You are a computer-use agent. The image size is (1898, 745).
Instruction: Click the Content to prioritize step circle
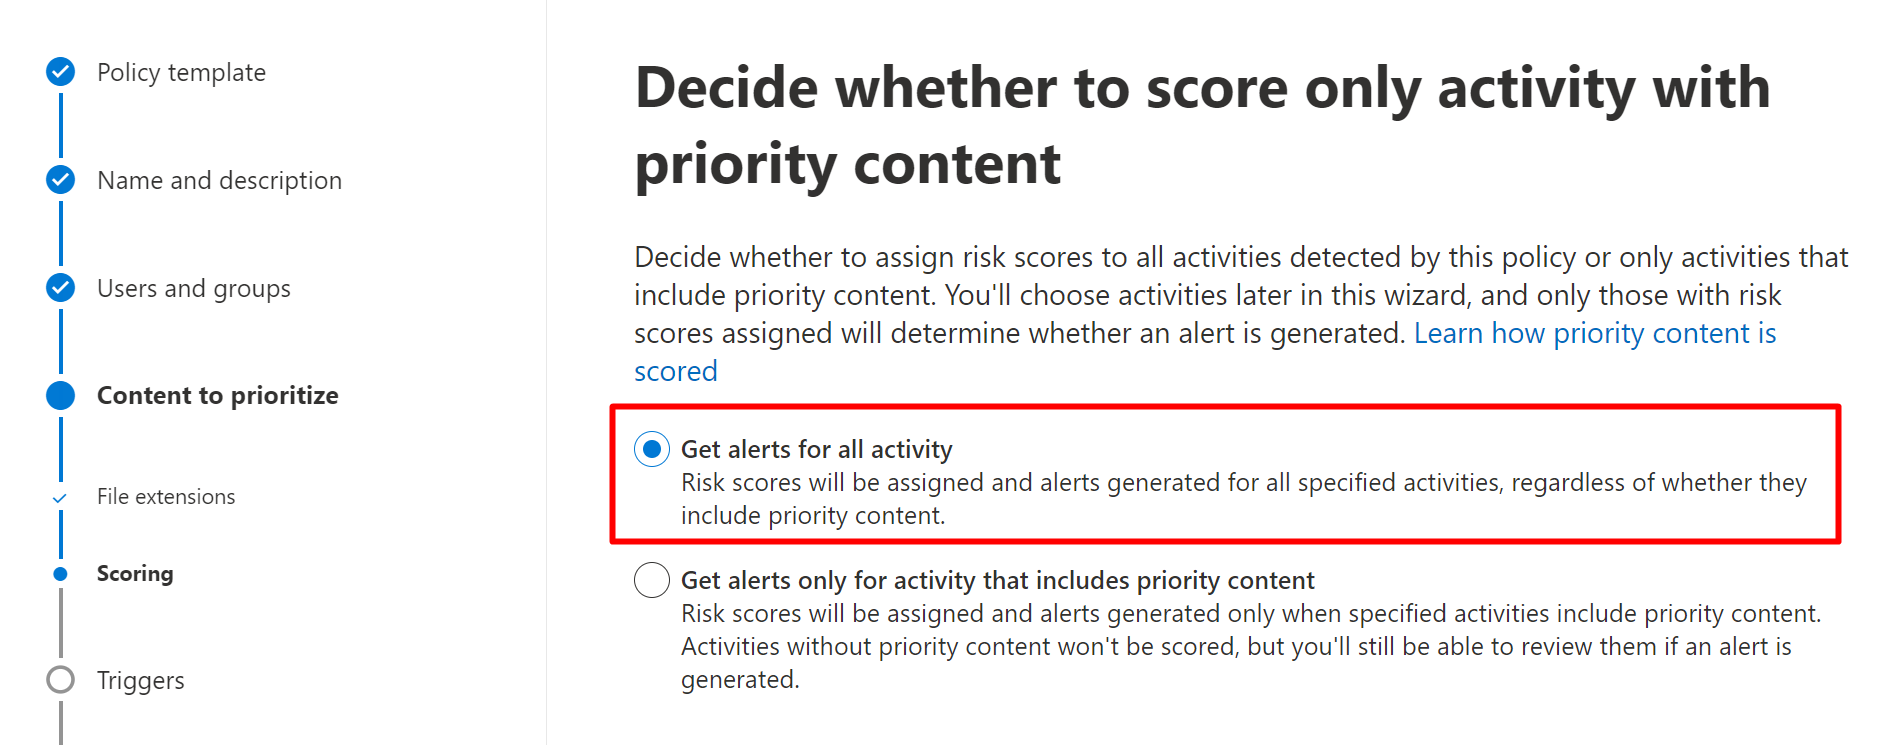[x=61, y=395]
